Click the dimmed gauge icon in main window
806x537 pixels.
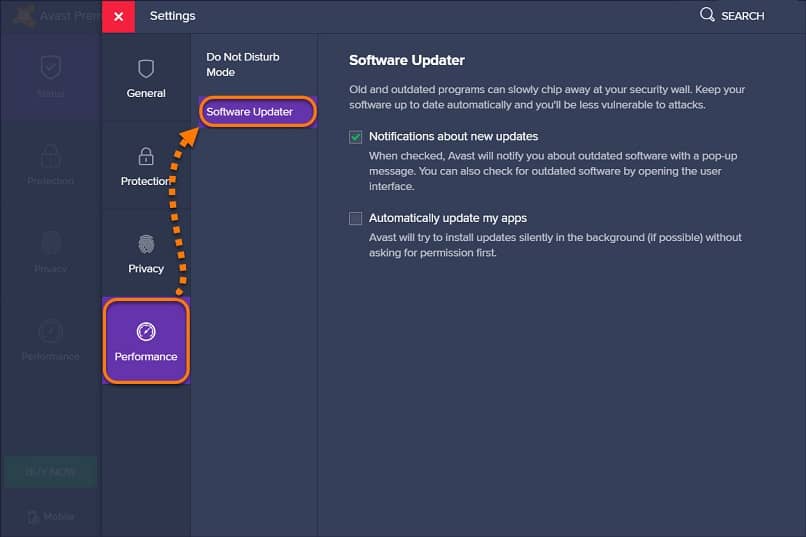[50, 331]
